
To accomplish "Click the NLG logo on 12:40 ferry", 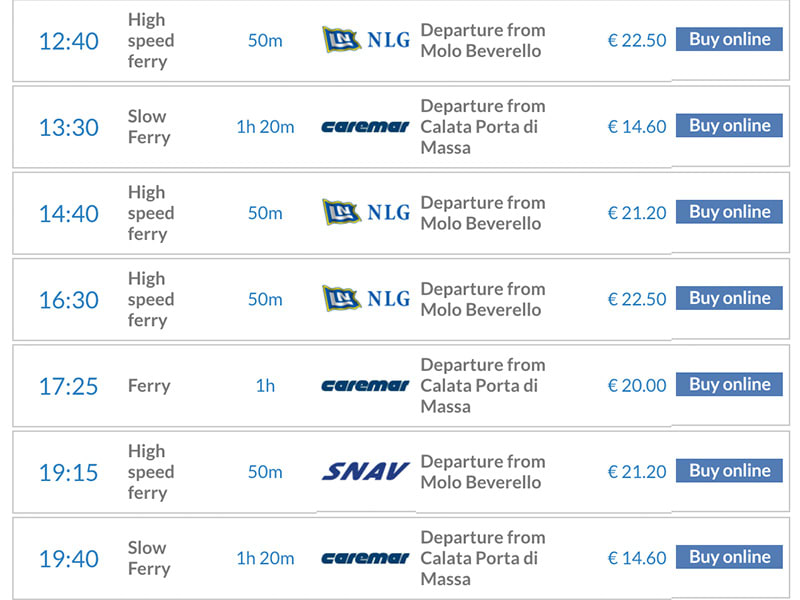I will (366, 40).
